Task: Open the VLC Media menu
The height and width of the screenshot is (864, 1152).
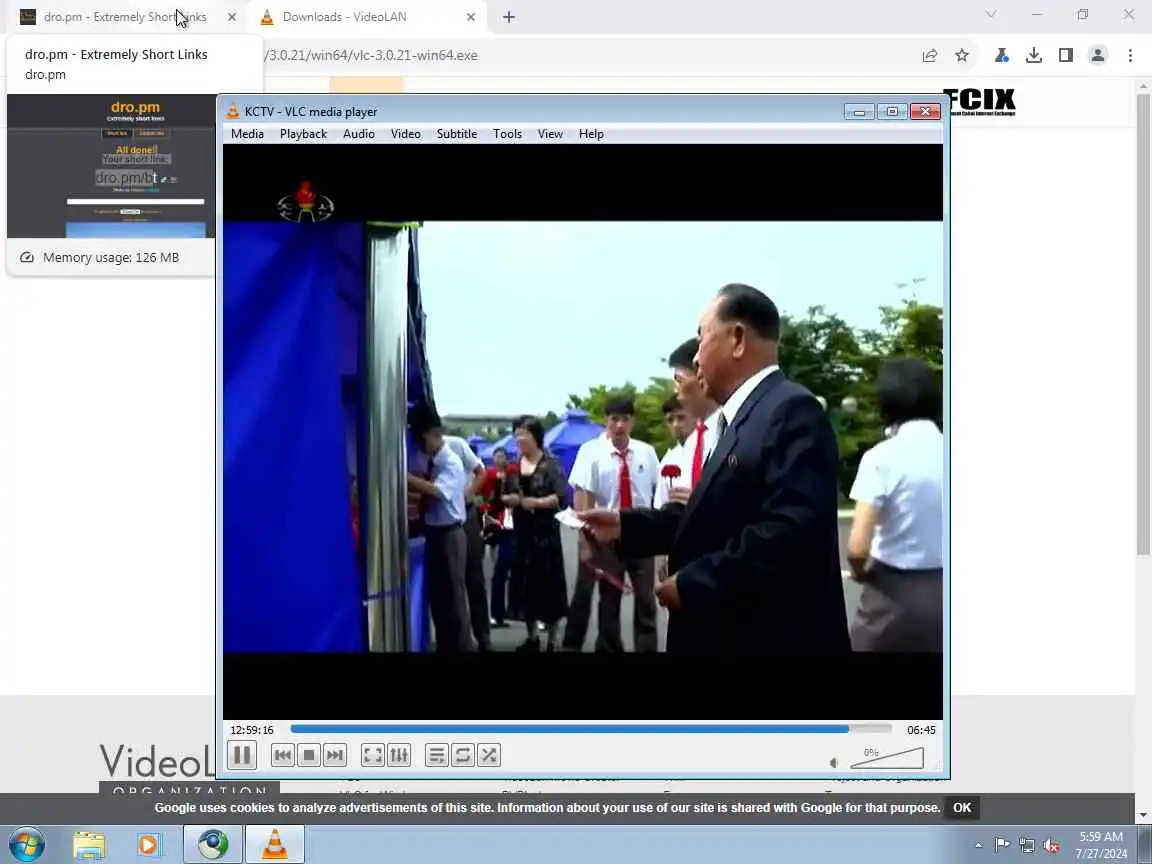Action: 248,134
